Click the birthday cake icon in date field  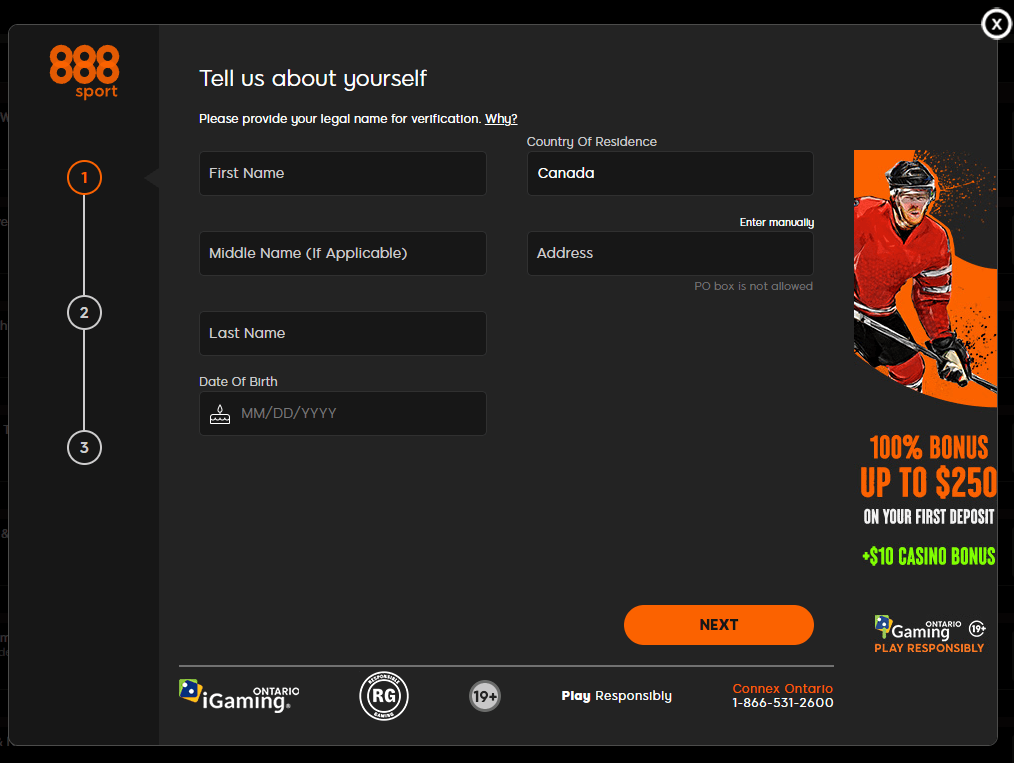pyautogui.click(x=220, y=414)
